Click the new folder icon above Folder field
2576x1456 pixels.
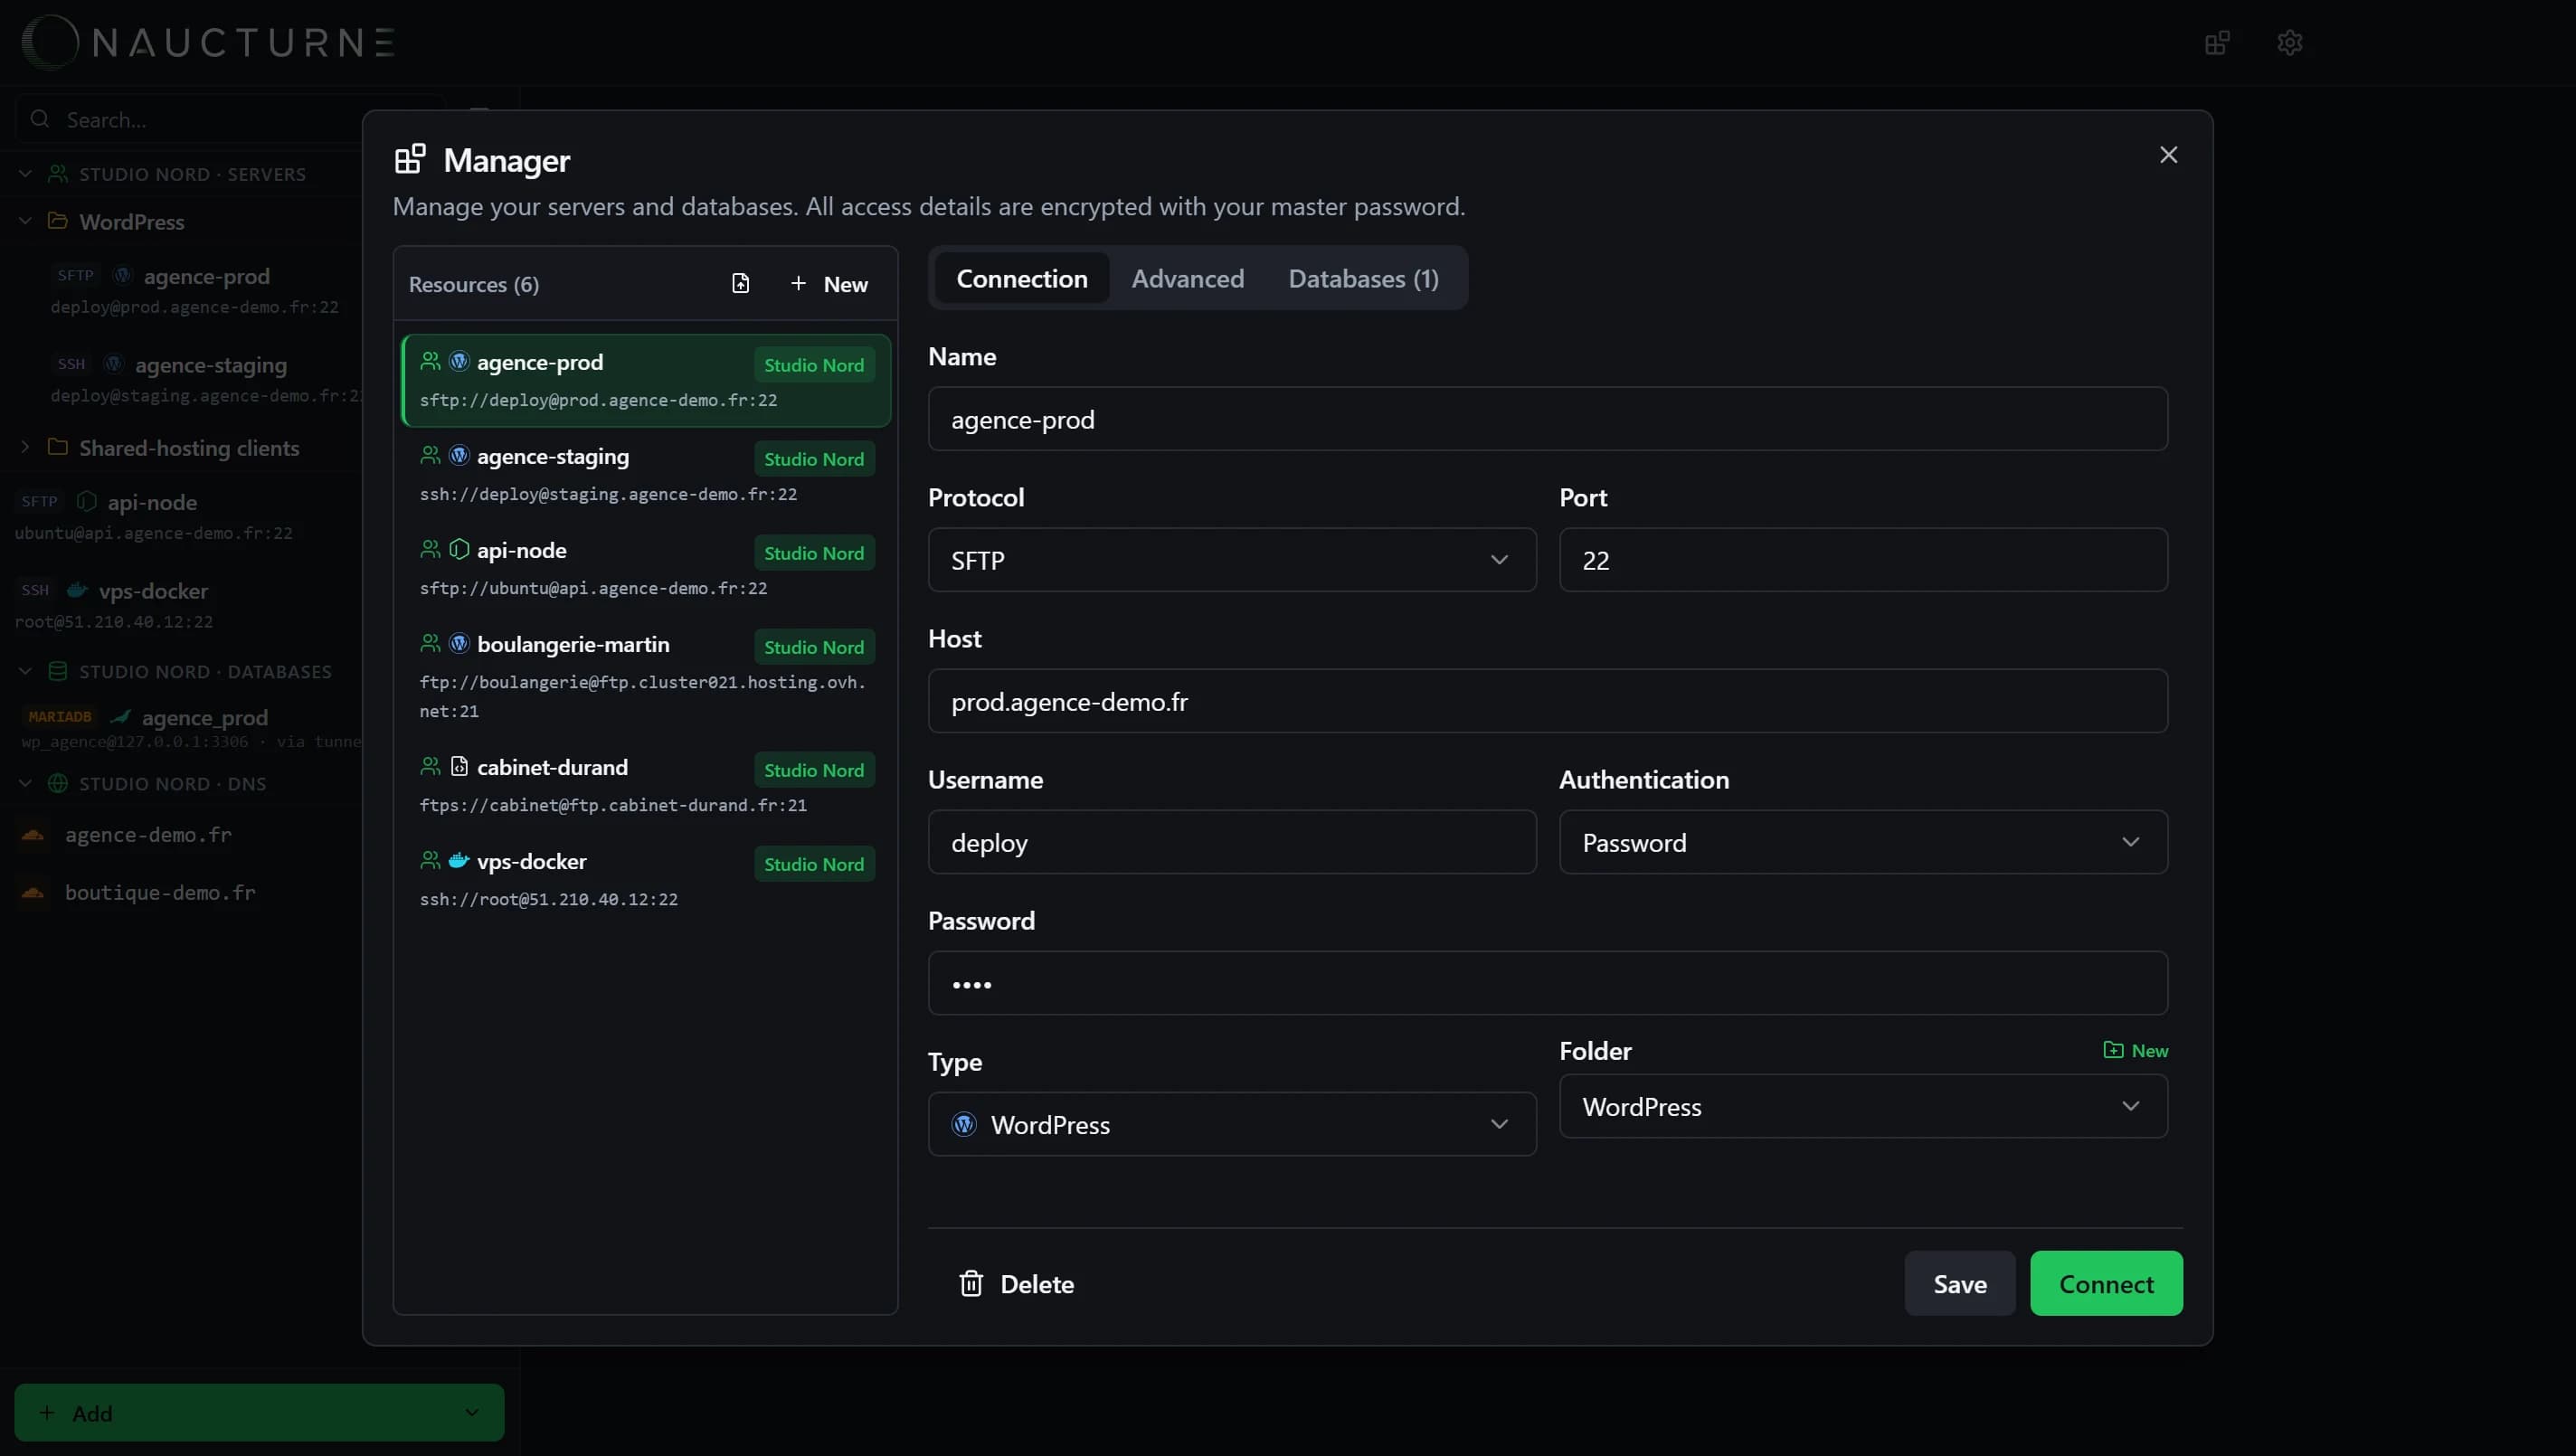(2113, 1050)
